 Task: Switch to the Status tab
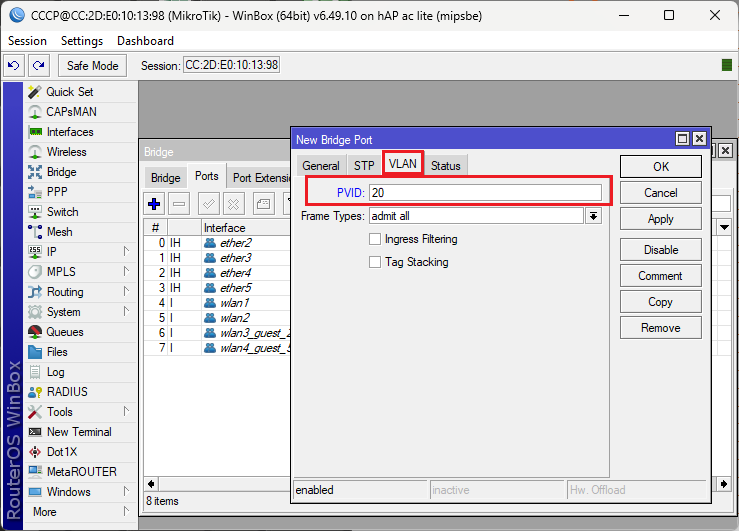click(x=445, y=165)
